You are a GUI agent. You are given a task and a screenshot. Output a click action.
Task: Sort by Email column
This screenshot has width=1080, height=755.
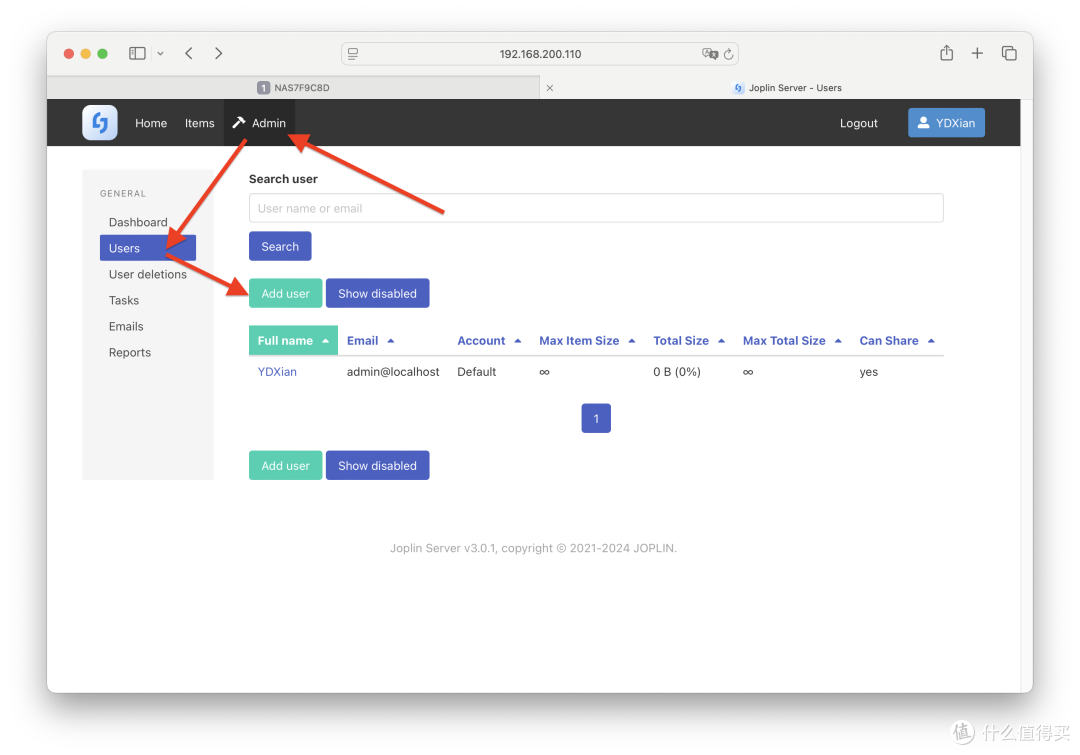point(370,340)
